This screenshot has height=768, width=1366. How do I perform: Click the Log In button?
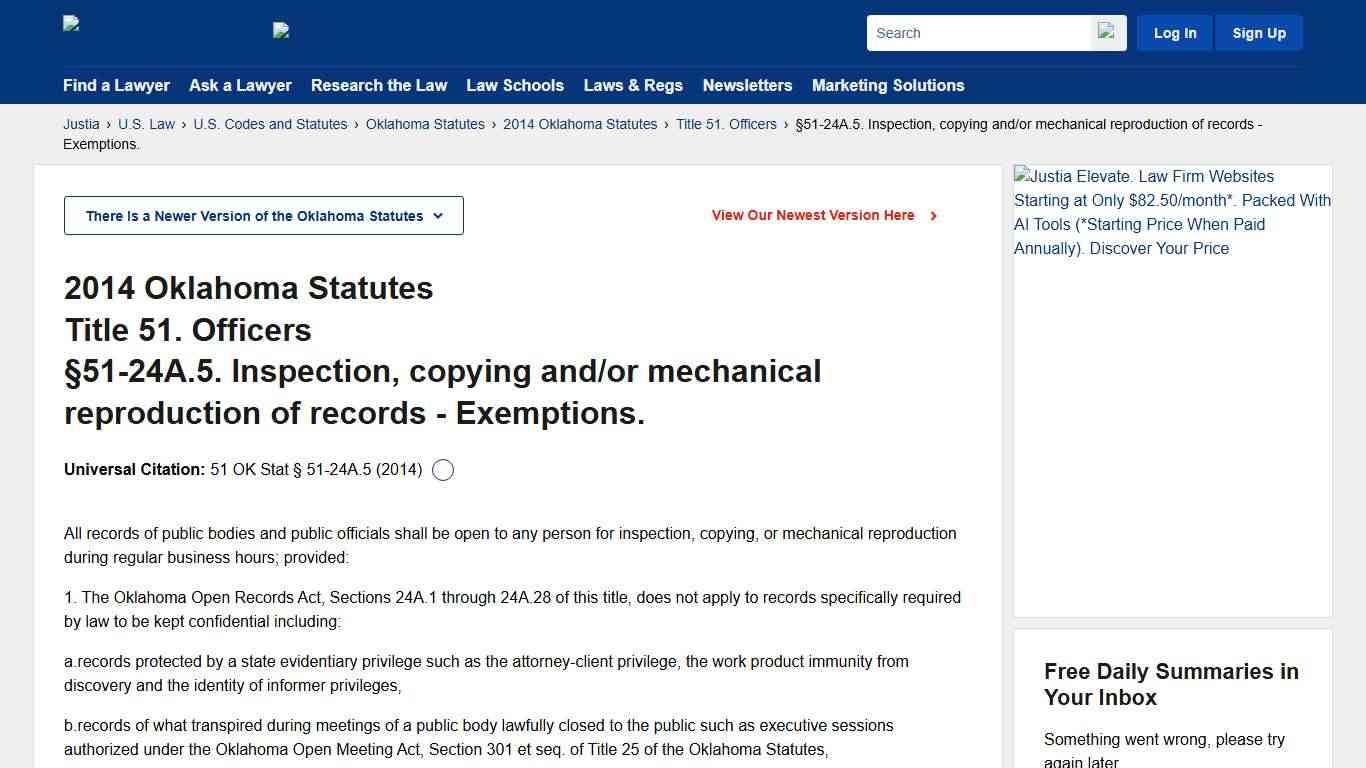tap(1174, 32)
